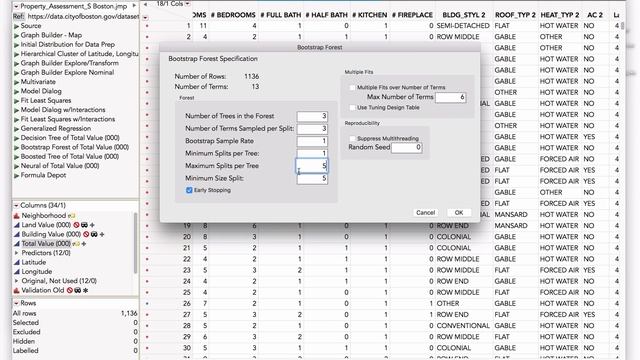Click the asterisk icon next to Validation Old
Screen dimensions: 640x360
click(85, 291)
